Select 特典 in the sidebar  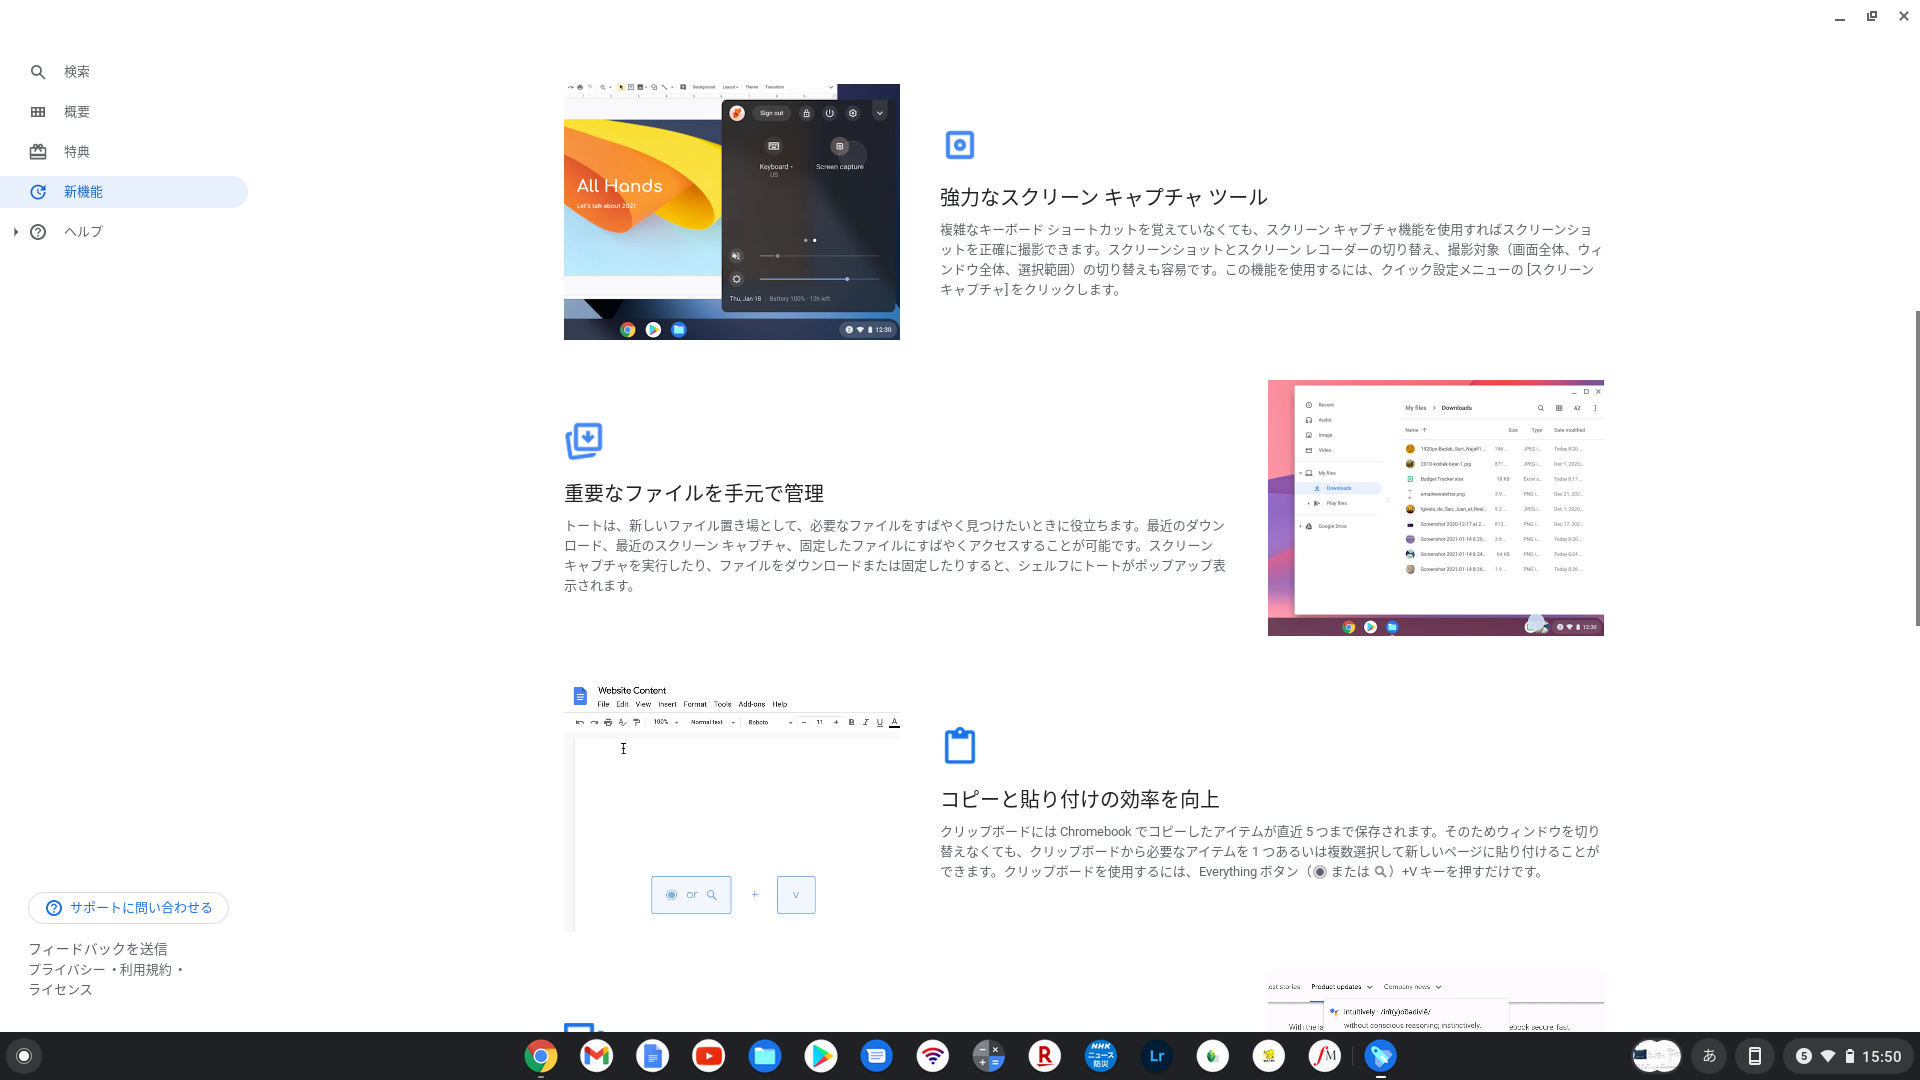coord(124,152)
